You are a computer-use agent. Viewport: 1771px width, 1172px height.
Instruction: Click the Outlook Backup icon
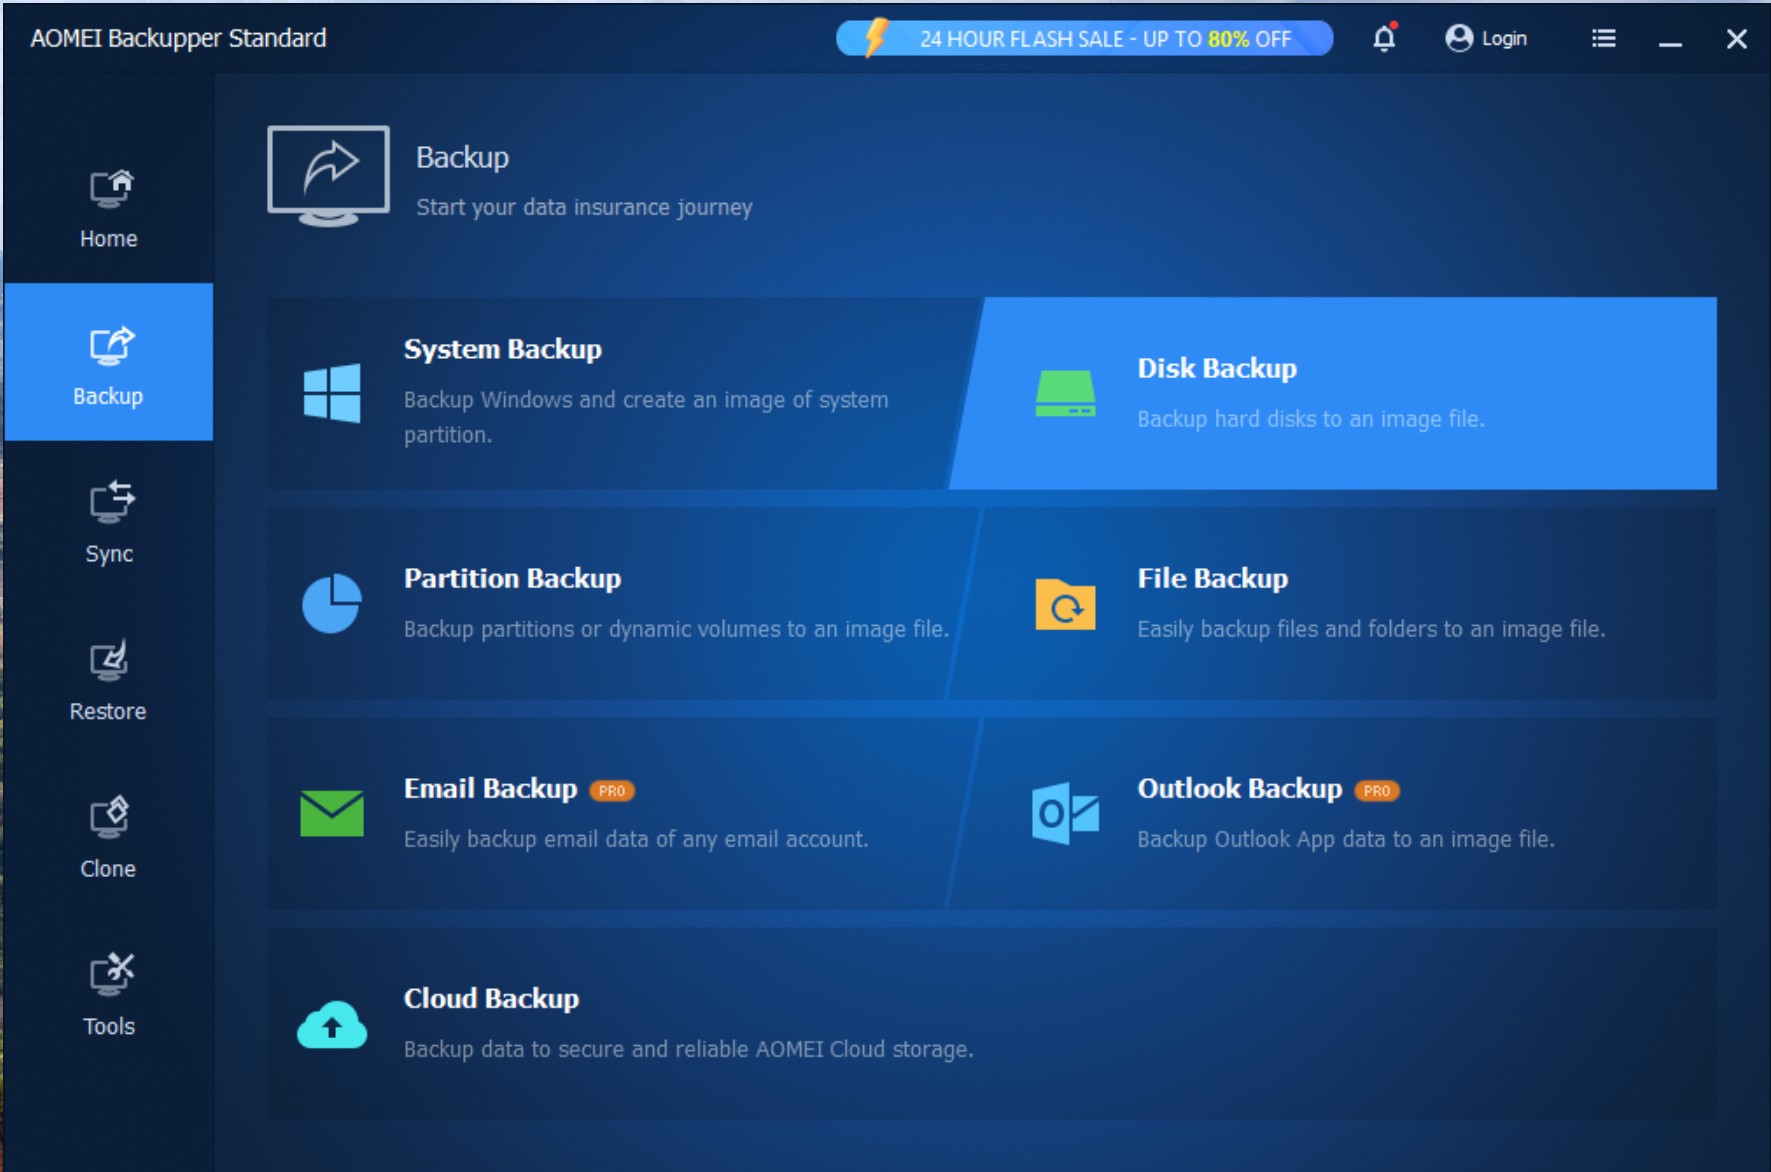click(1065, 813)
